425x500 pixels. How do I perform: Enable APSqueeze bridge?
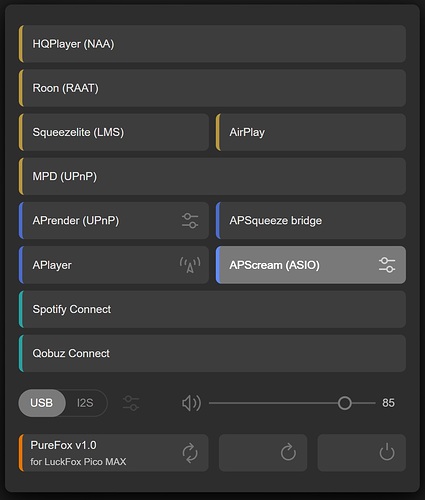[311, 221]
